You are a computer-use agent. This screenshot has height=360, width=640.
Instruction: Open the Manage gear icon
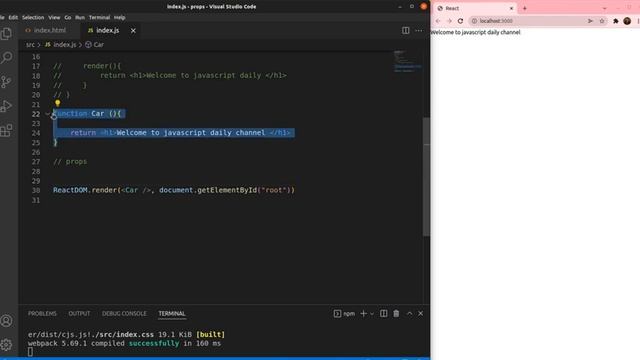(x=7, y=344)
